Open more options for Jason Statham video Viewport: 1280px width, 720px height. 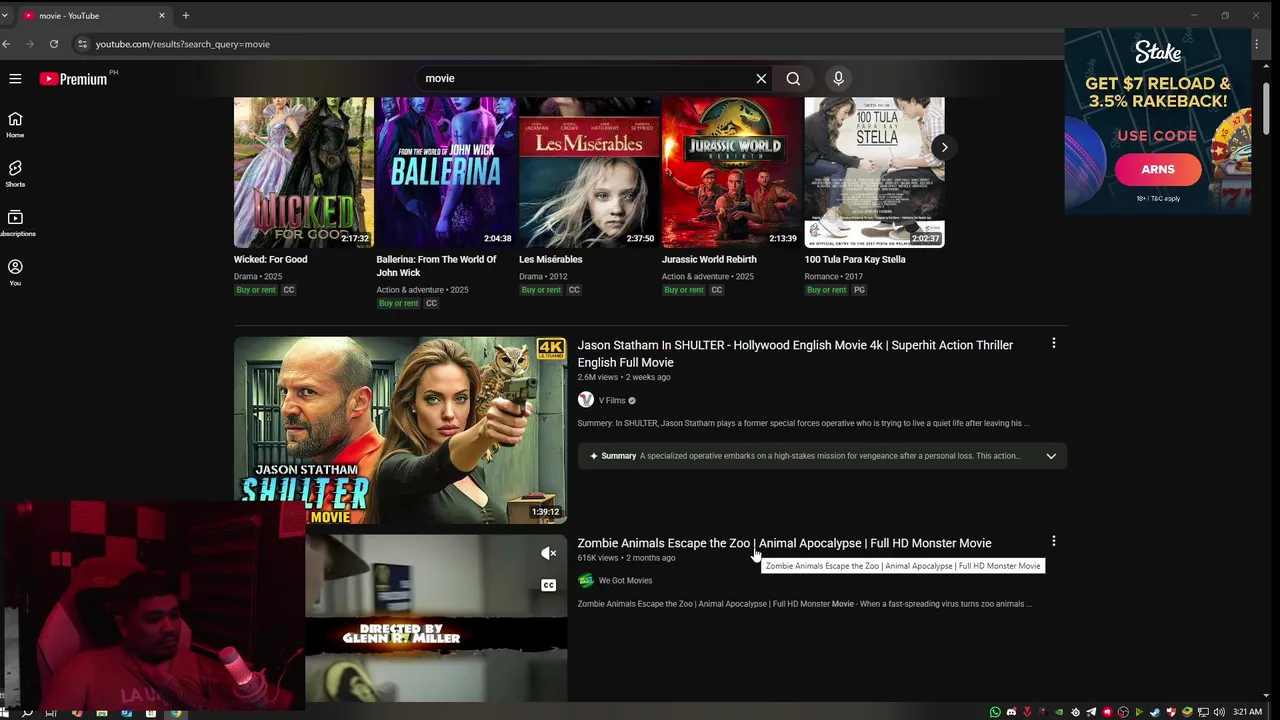click(x=1053, y=344)
